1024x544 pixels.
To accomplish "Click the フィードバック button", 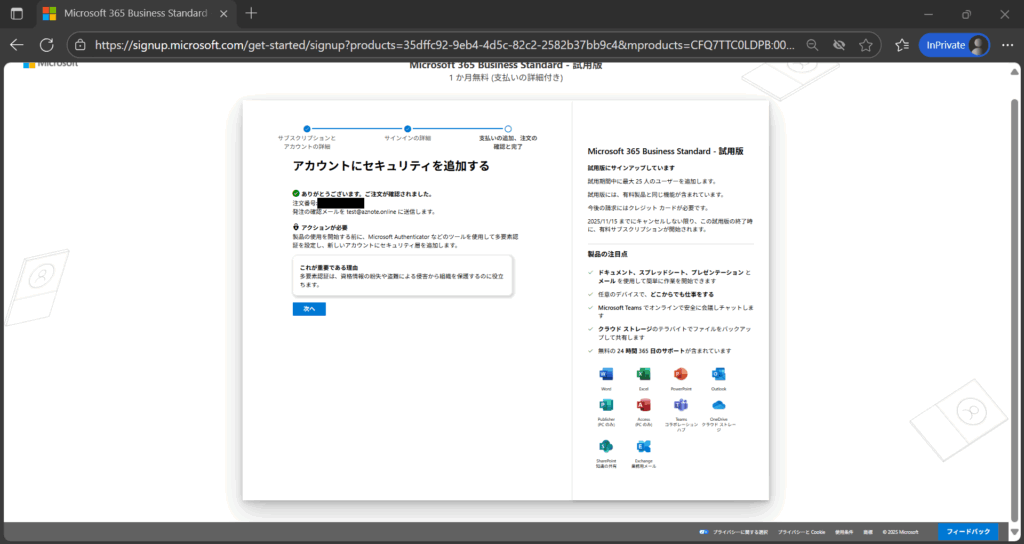I will [968, 532].
